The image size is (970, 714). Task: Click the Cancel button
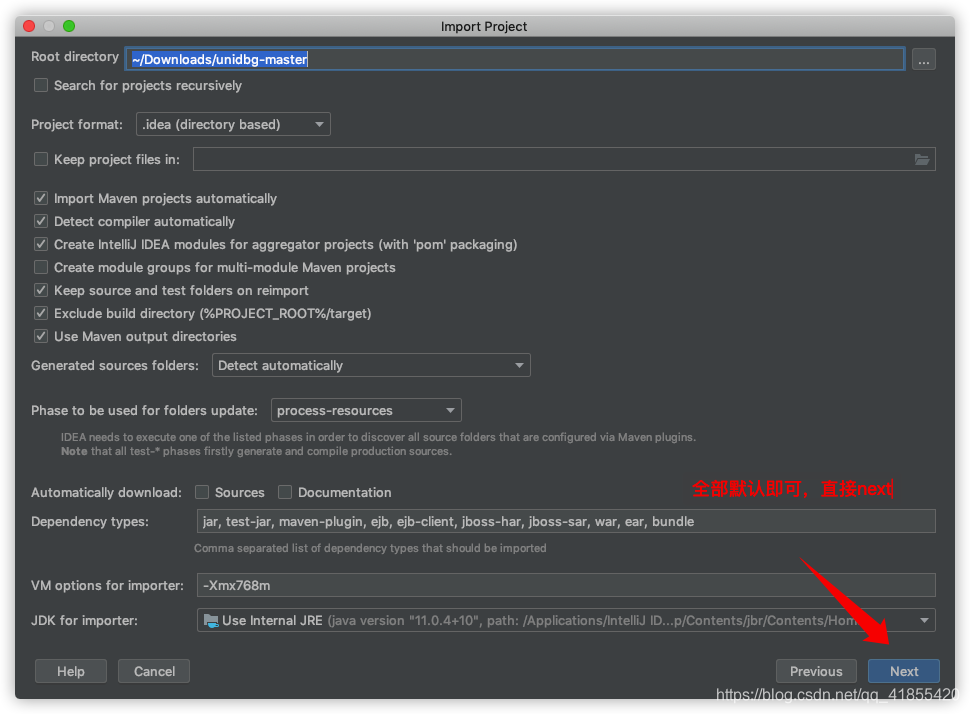[x=154, y=671]
